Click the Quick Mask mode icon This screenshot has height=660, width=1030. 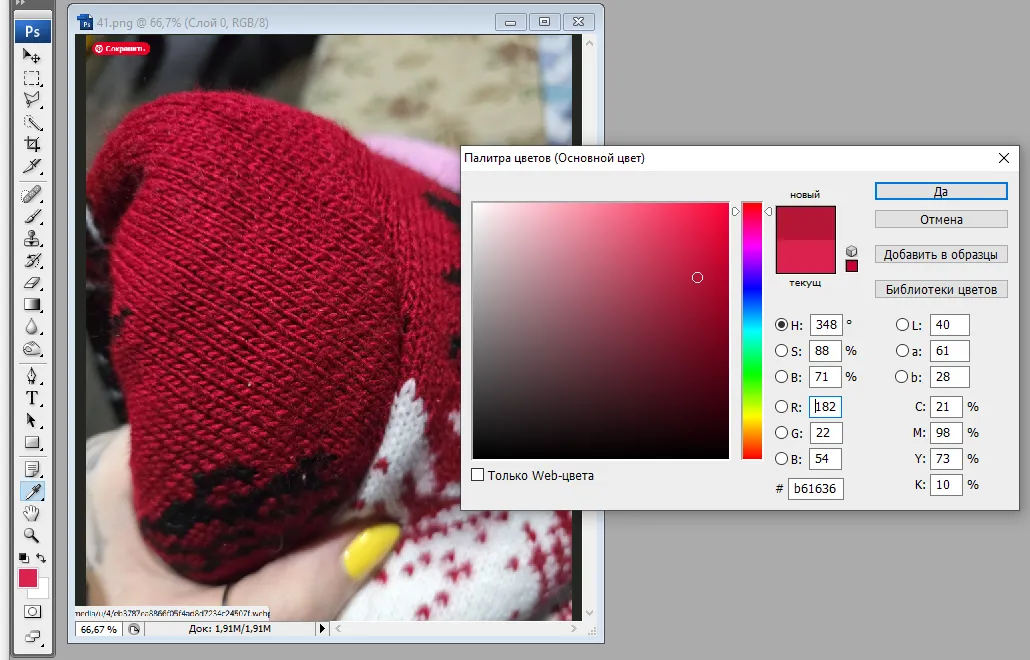[x=32, y=611]
